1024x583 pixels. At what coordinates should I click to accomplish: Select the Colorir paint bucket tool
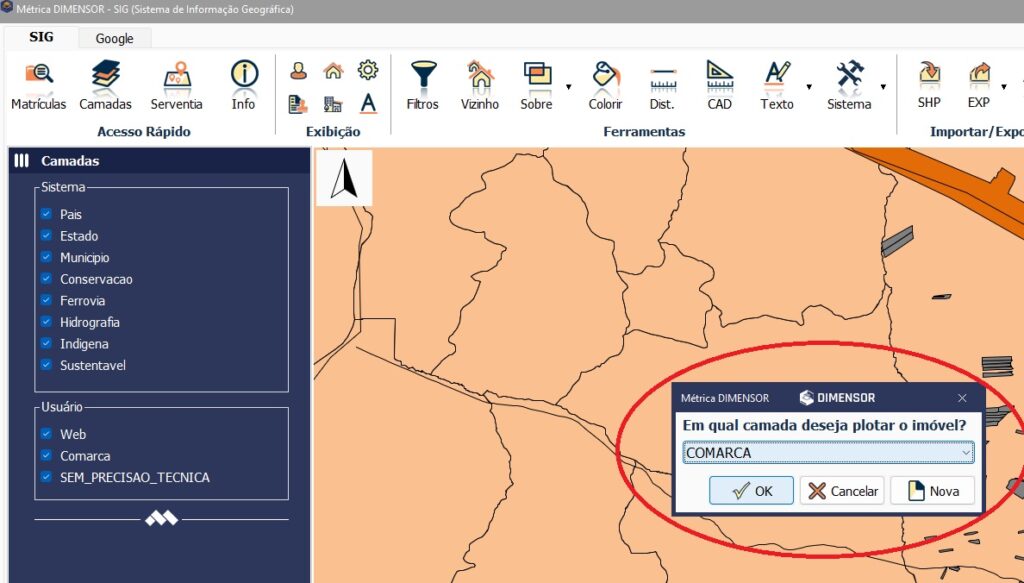pos(605,86)
